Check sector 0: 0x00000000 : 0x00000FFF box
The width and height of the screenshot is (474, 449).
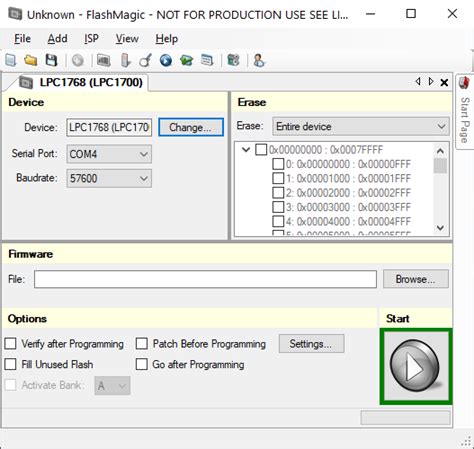(x=278, y=164)
